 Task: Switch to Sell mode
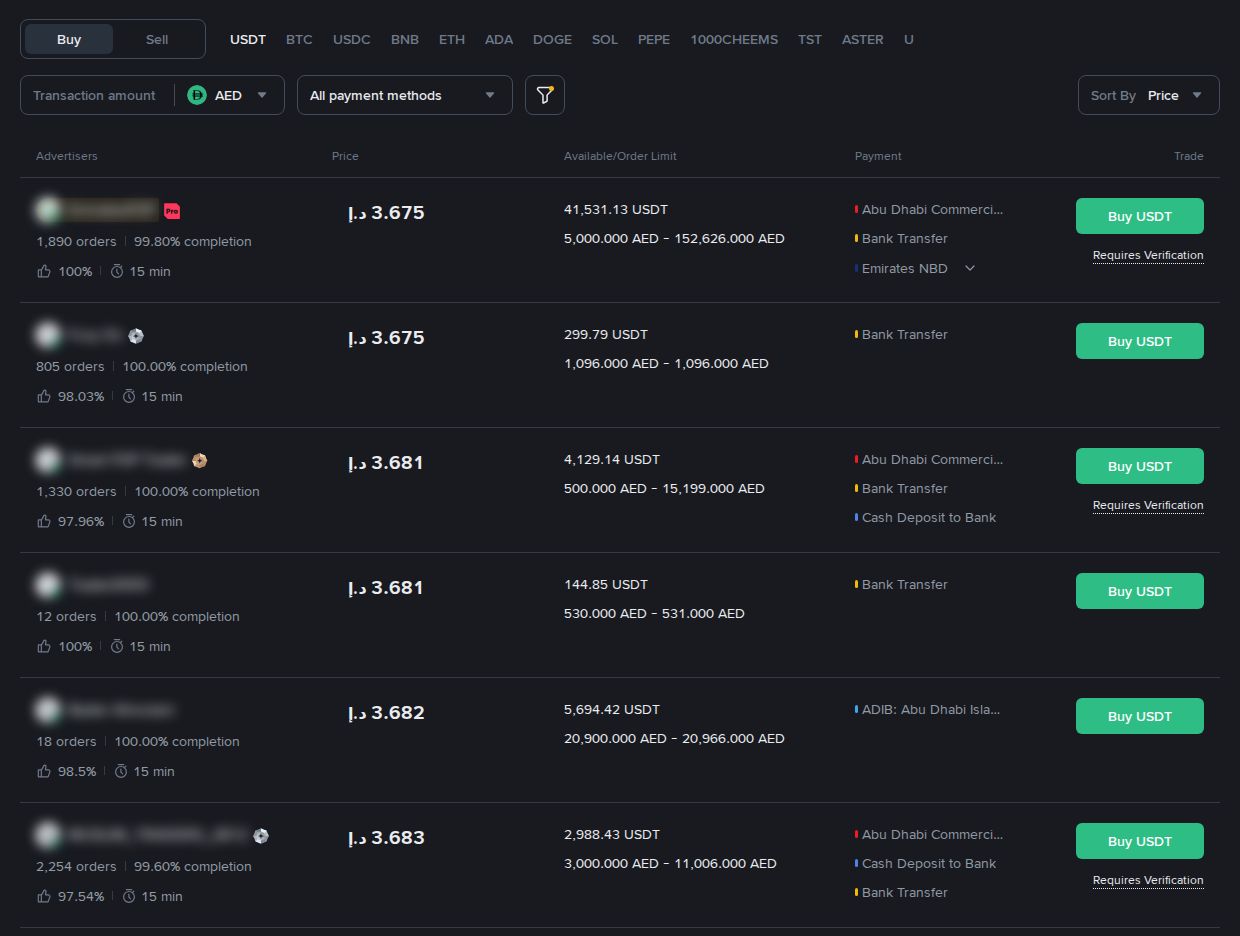point(157,39)
